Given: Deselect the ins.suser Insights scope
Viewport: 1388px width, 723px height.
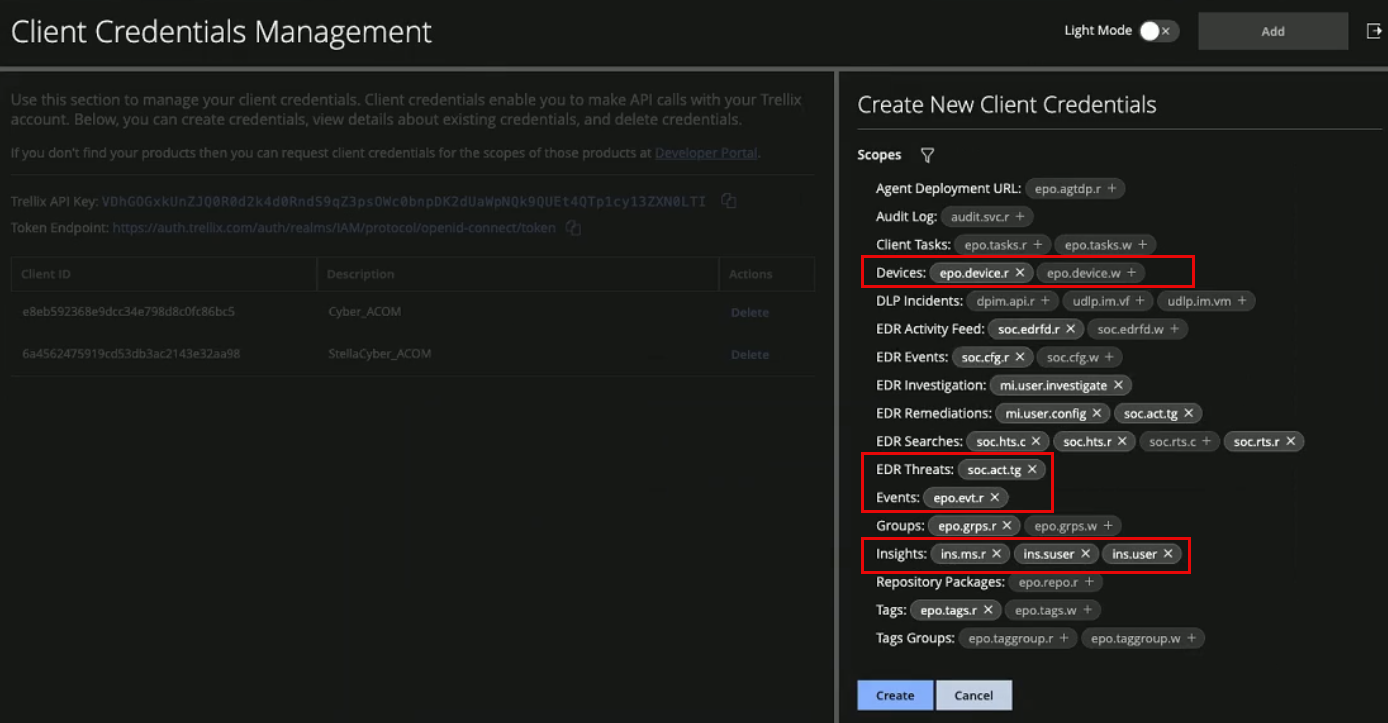Looking at the screenshot, I should (x=1085, y=554).
